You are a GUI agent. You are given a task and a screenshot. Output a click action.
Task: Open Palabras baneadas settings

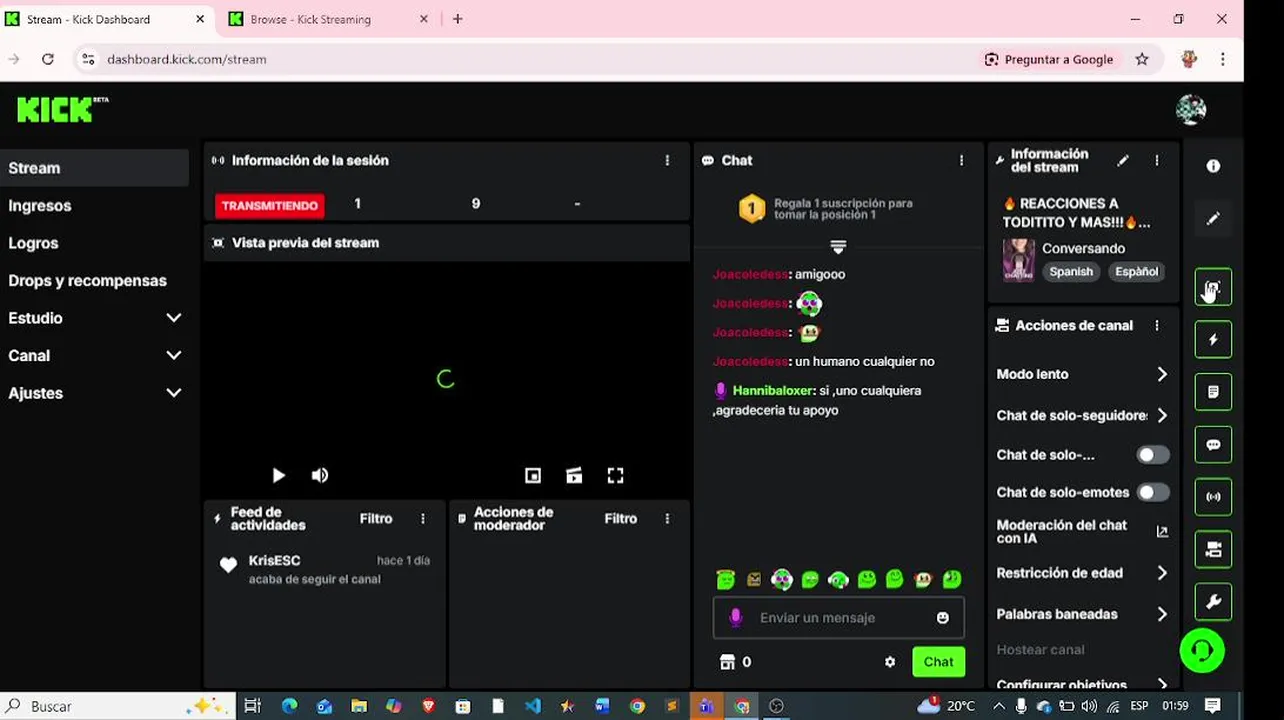pos(1082,614)
